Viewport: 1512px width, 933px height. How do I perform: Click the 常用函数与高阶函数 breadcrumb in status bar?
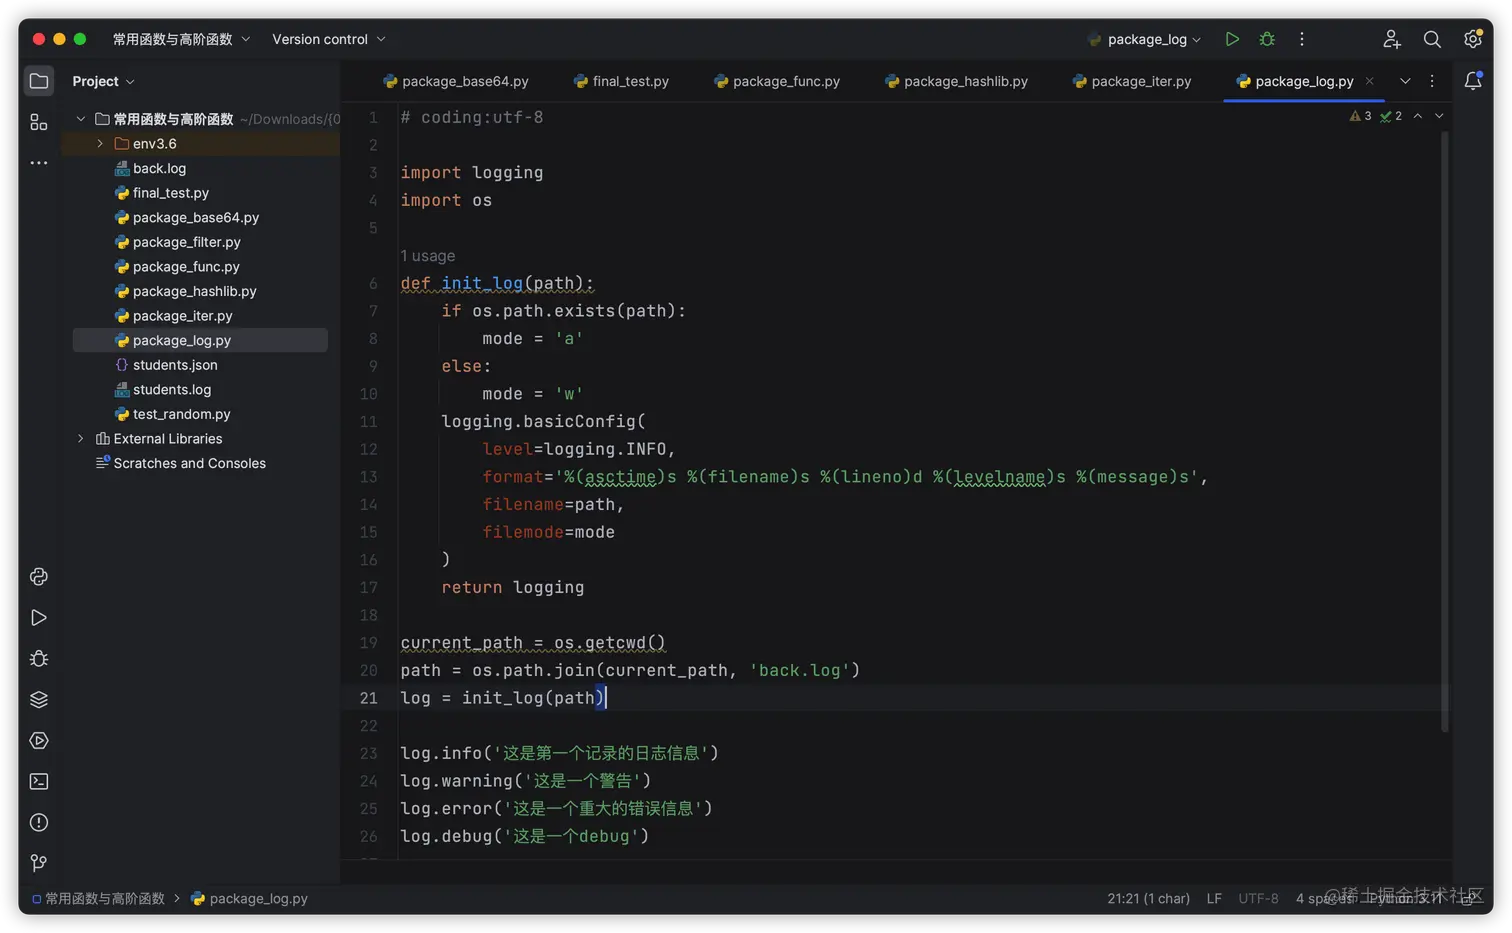tap(98, 898)
